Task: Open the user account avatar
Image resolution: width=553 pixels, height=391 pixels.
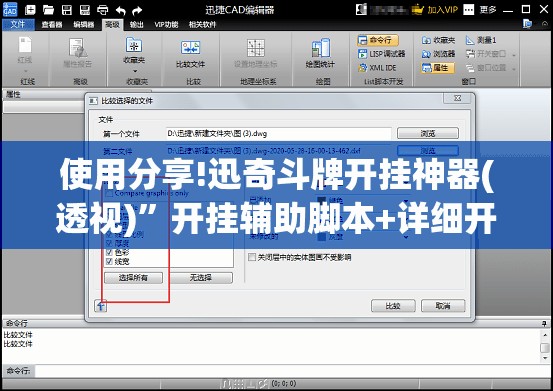Action: point(361,9)
